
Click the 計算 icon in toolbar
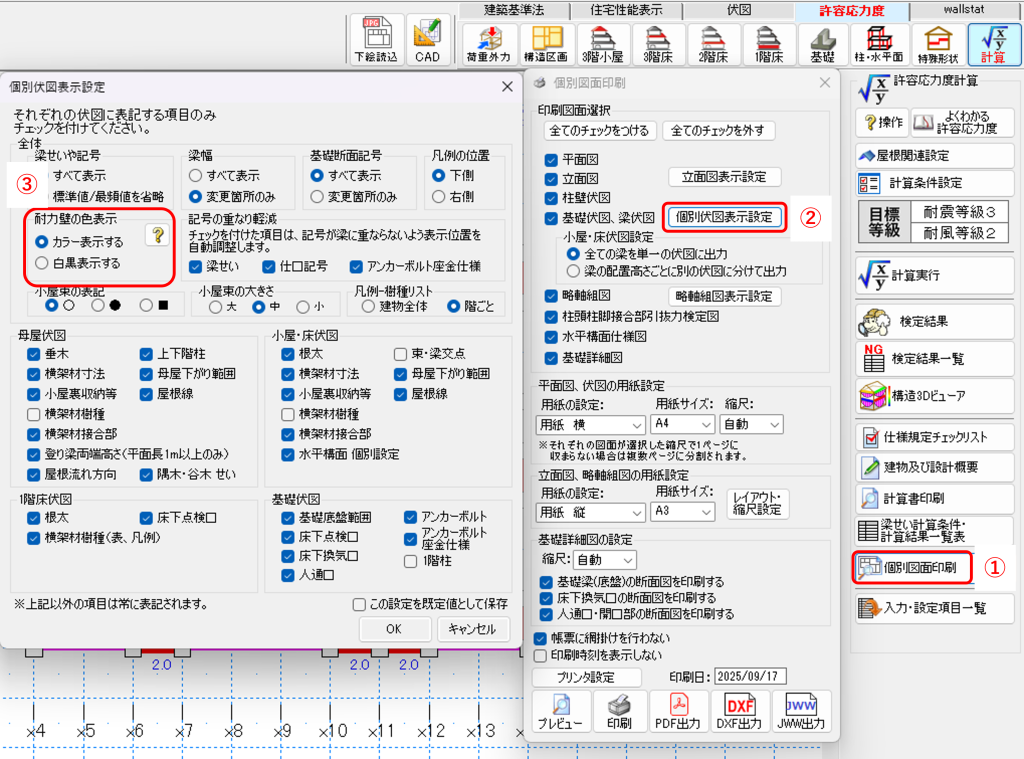(995, 45)
